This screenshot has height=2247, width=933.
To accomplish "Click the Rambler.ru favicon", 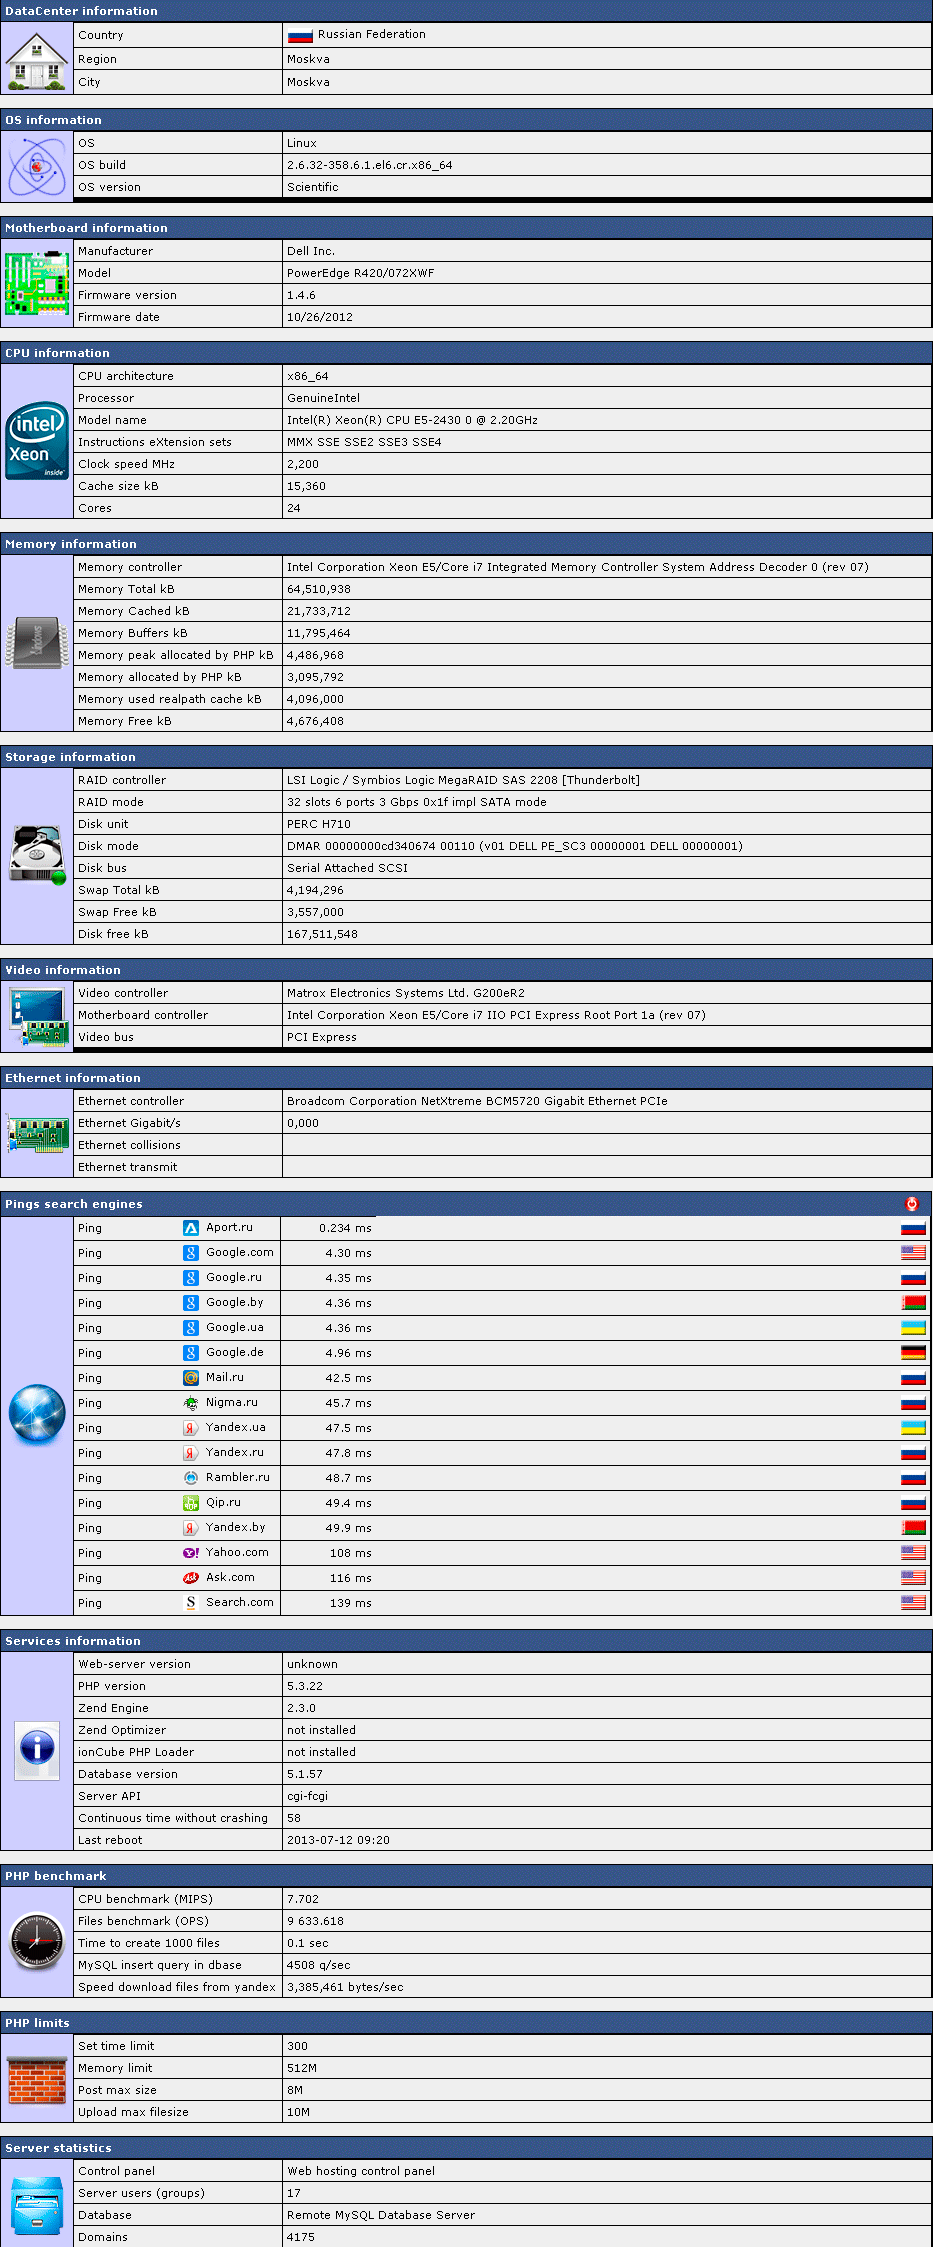I will pyautogui.click(x=191, y=1478).
